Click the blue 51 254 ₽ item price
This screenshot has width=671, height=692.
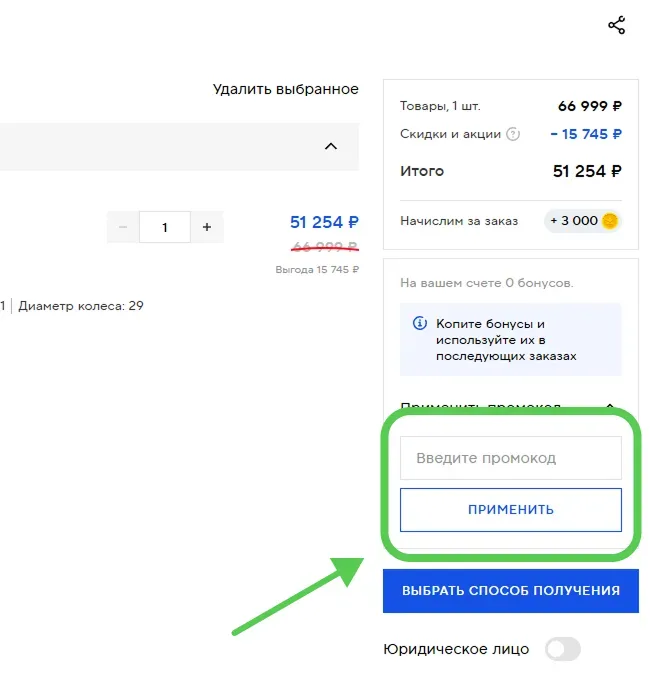(324, 222)
